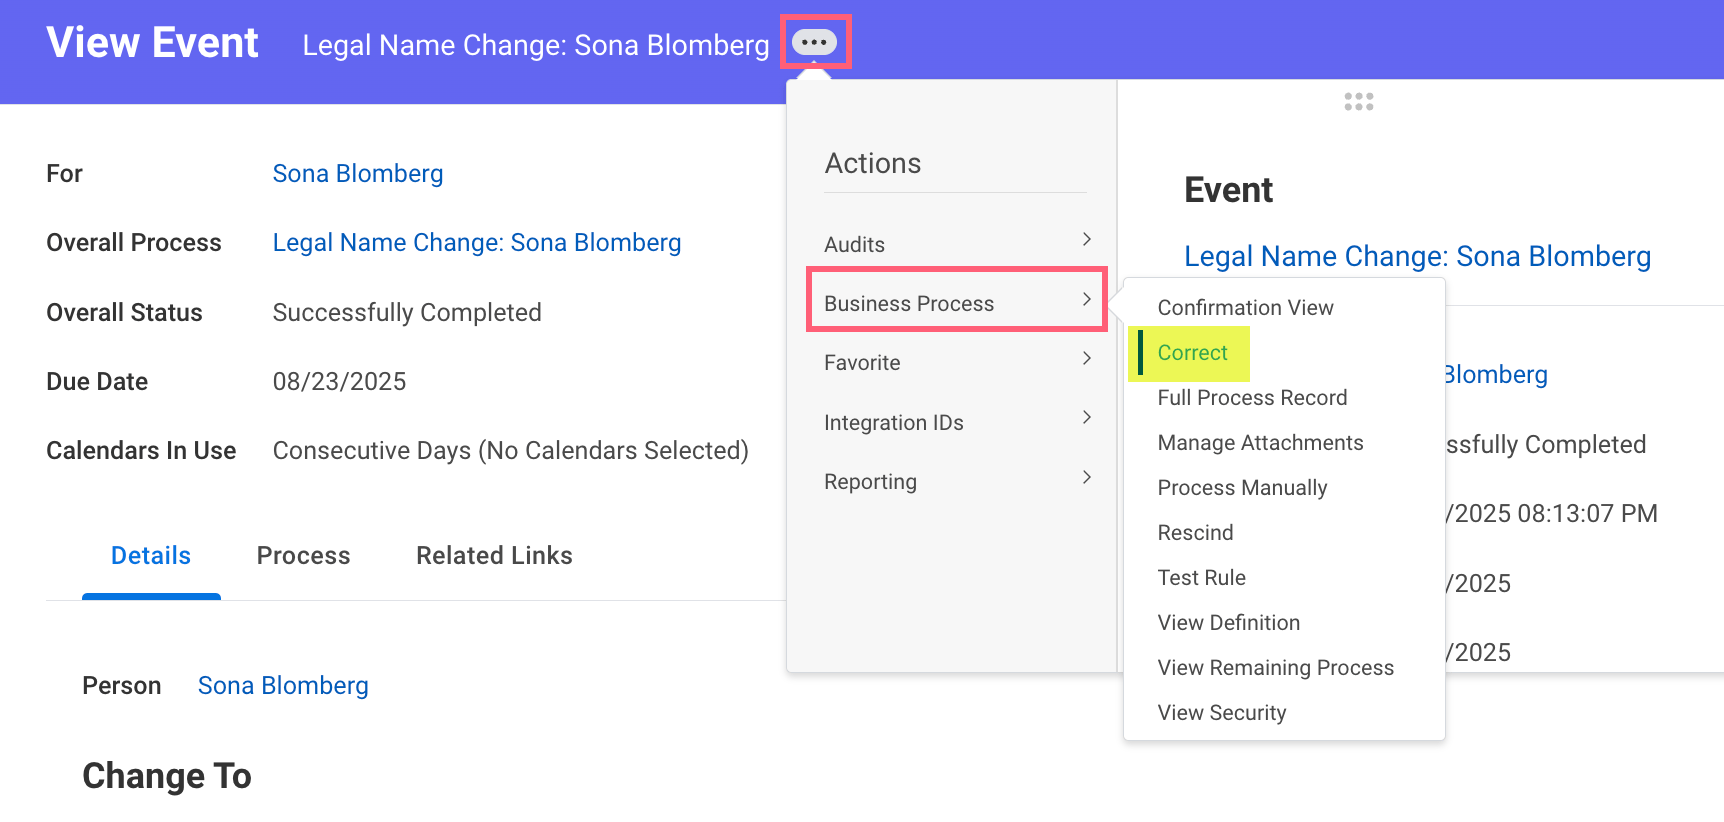Select Test Rule option
Viewport: 1724px width, 822px height.
pos(1201,578)
